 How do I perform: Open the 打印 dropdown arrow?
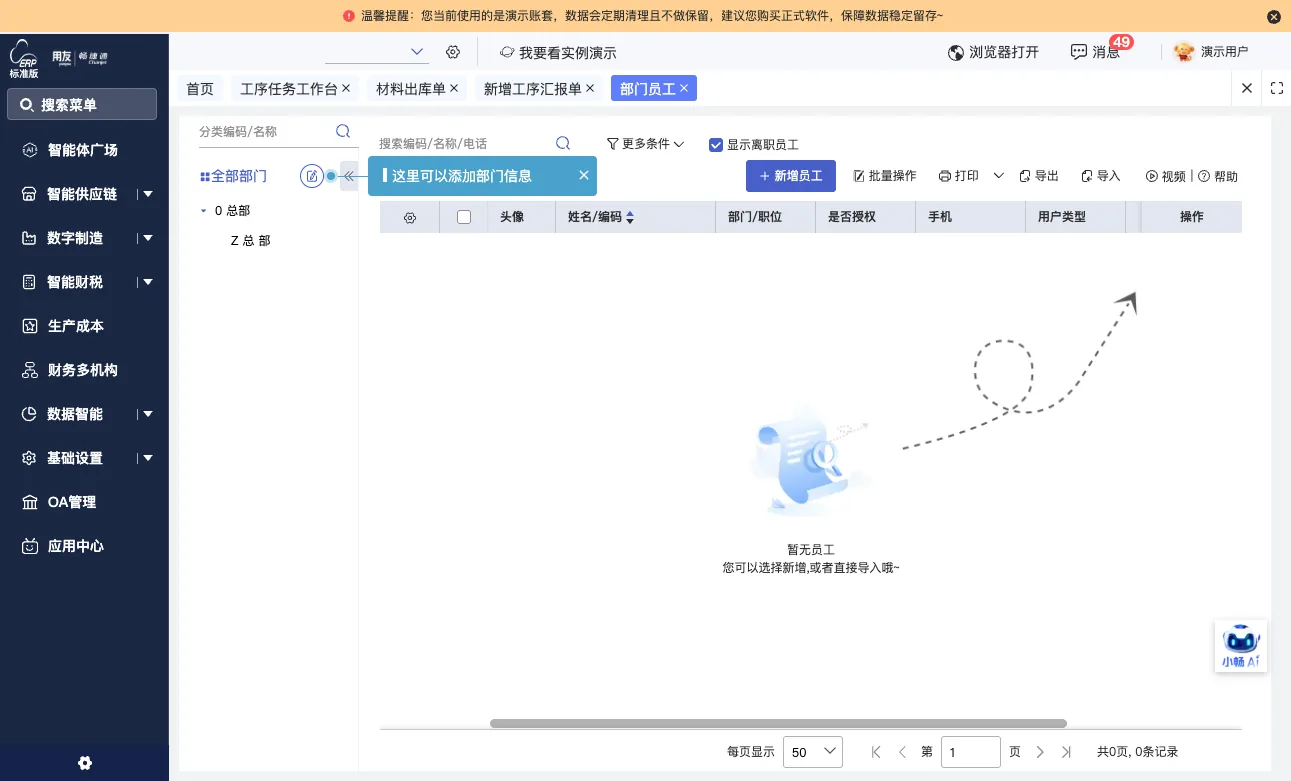998,176
